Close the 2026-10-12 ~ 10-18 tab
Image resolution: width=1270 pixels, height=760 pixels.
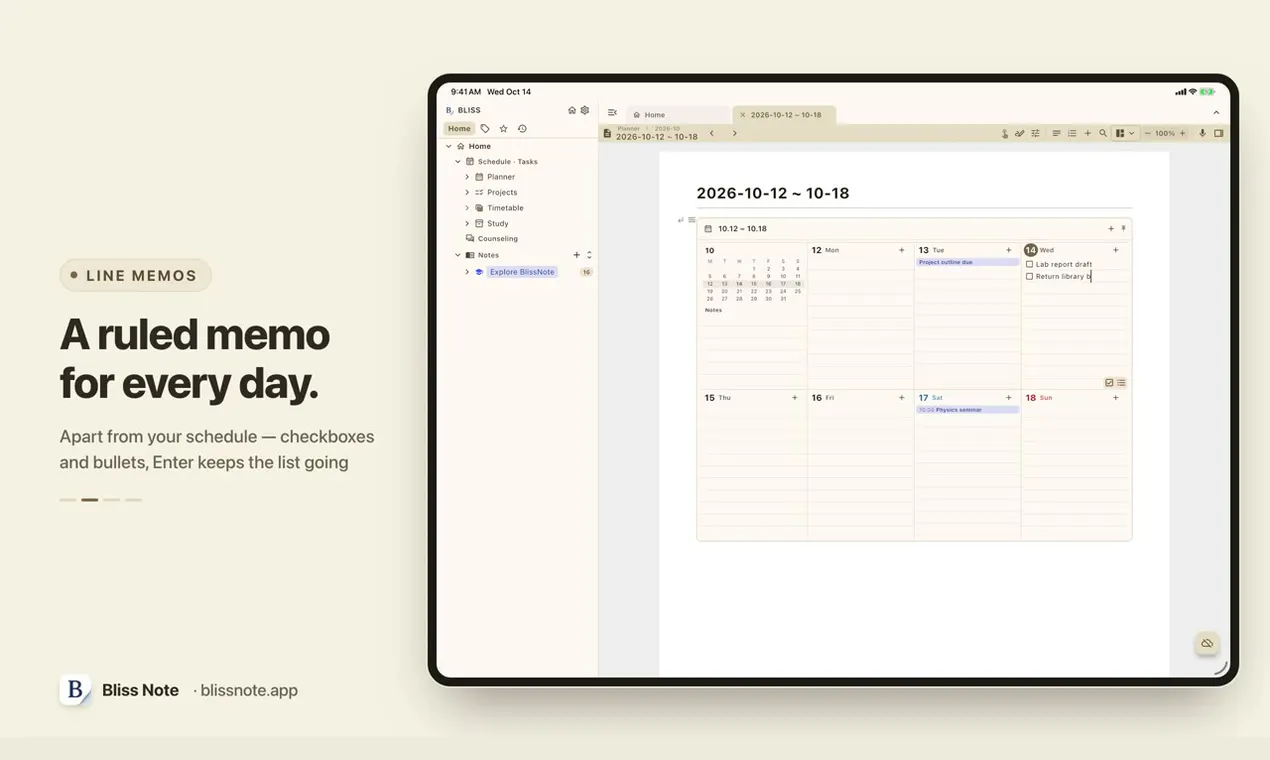point(743,115)
